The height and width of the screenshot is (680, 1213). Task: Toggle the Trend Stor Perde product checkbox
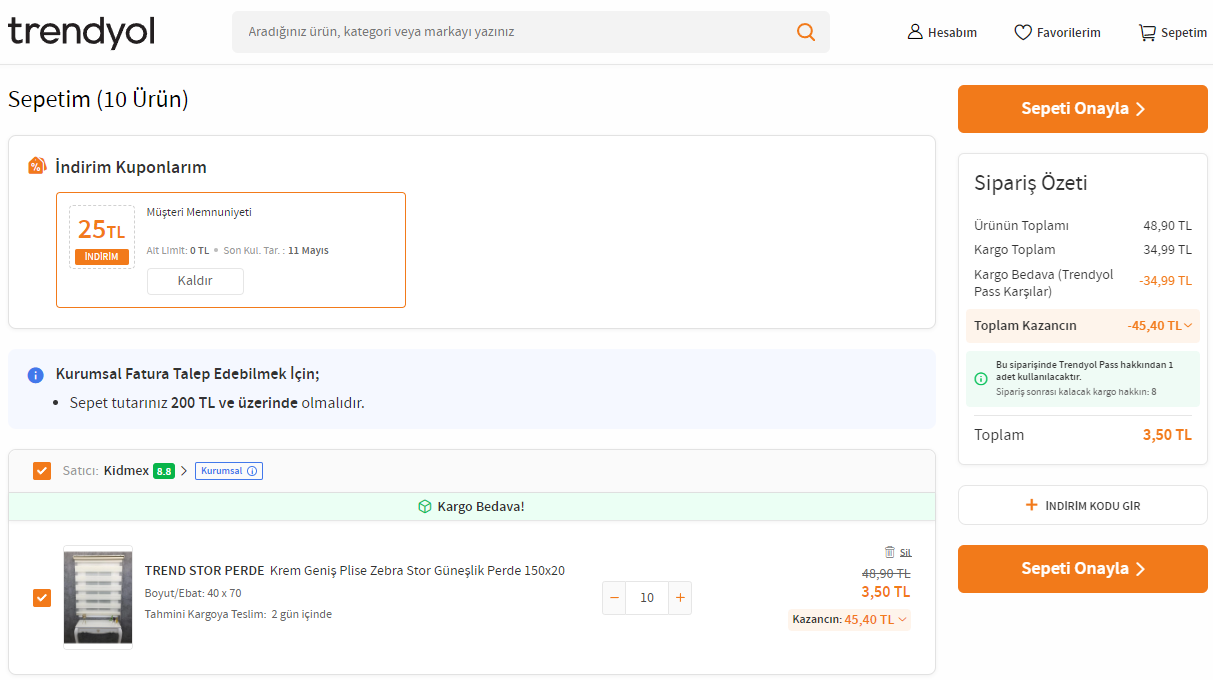42,598
